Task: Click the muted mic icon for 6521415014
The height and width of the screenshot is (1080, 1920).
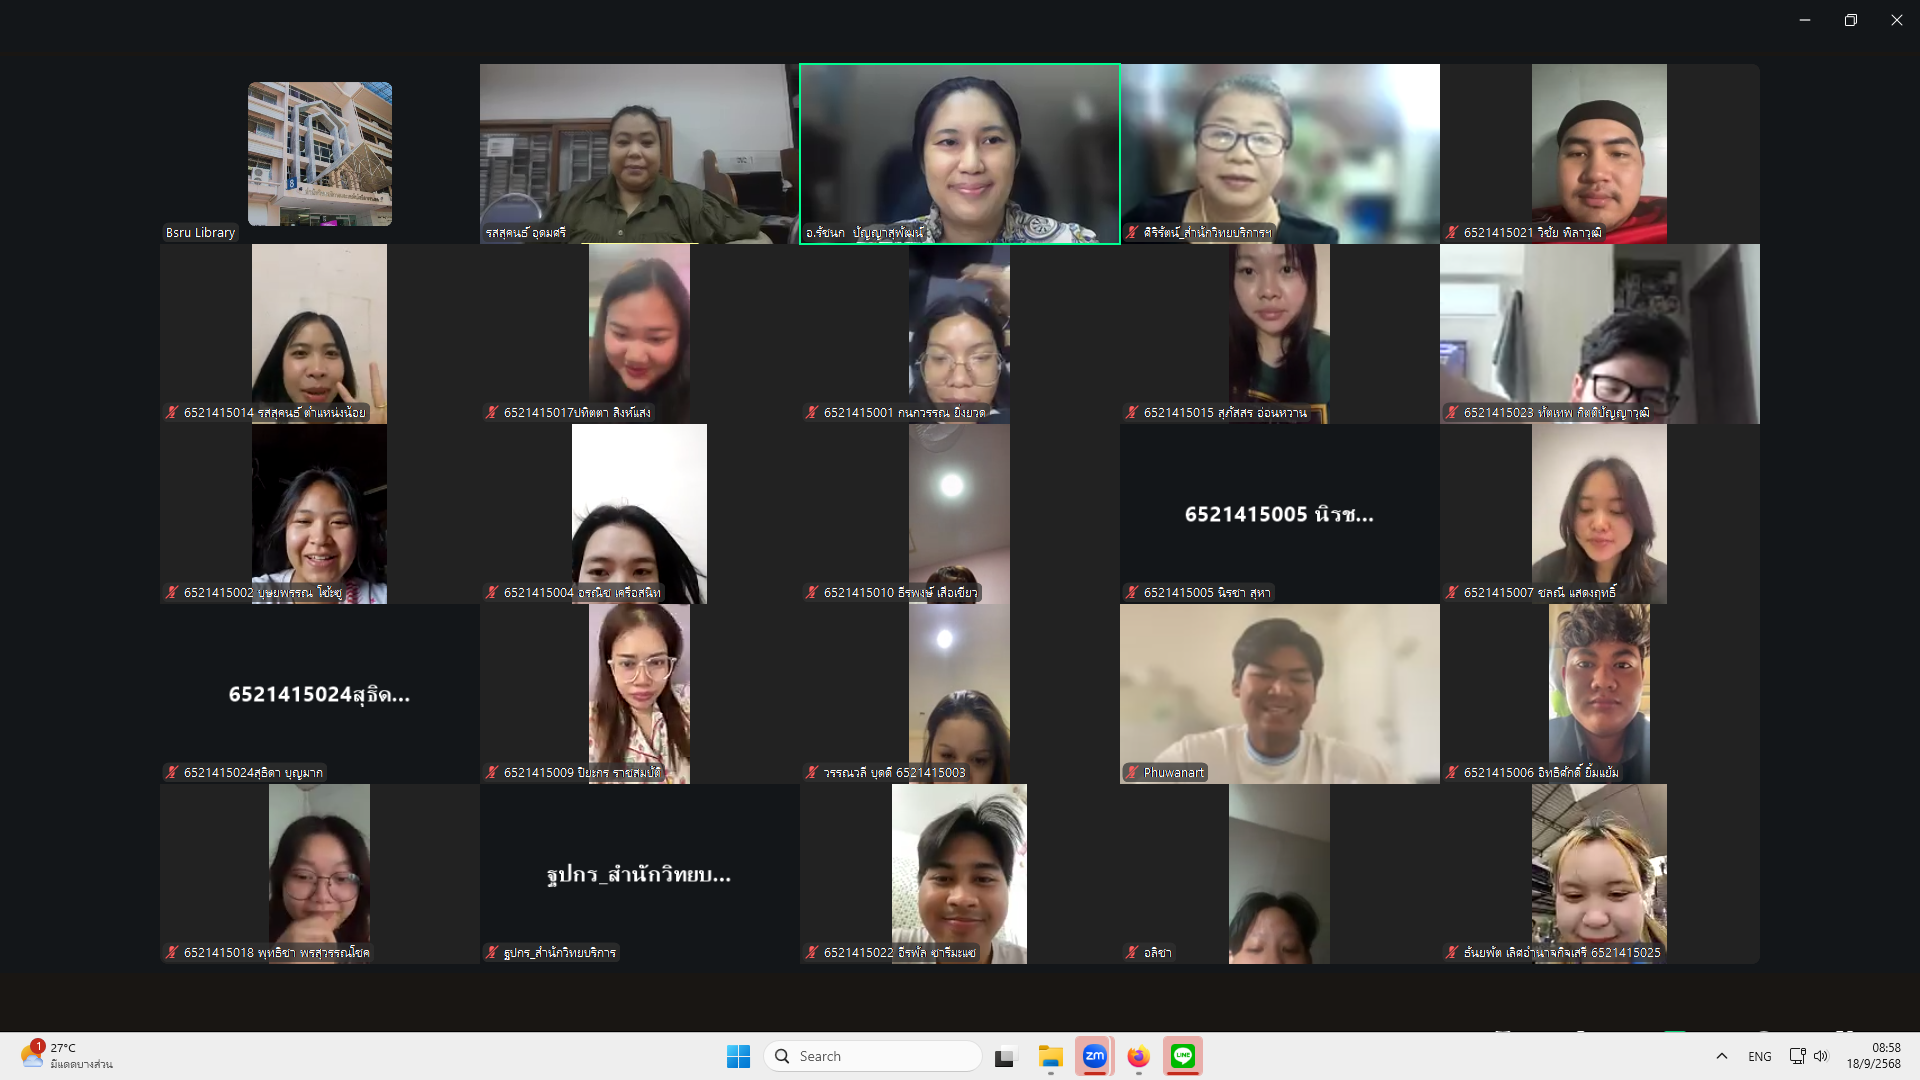Action: click(172, 413)
